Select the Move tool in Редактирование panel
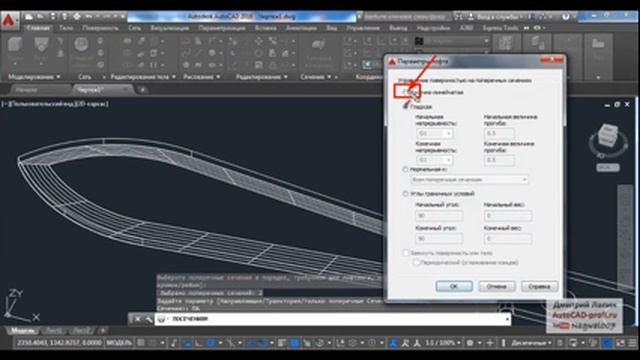The width and height of the screenshot is (640, 360). click(259, 41)
